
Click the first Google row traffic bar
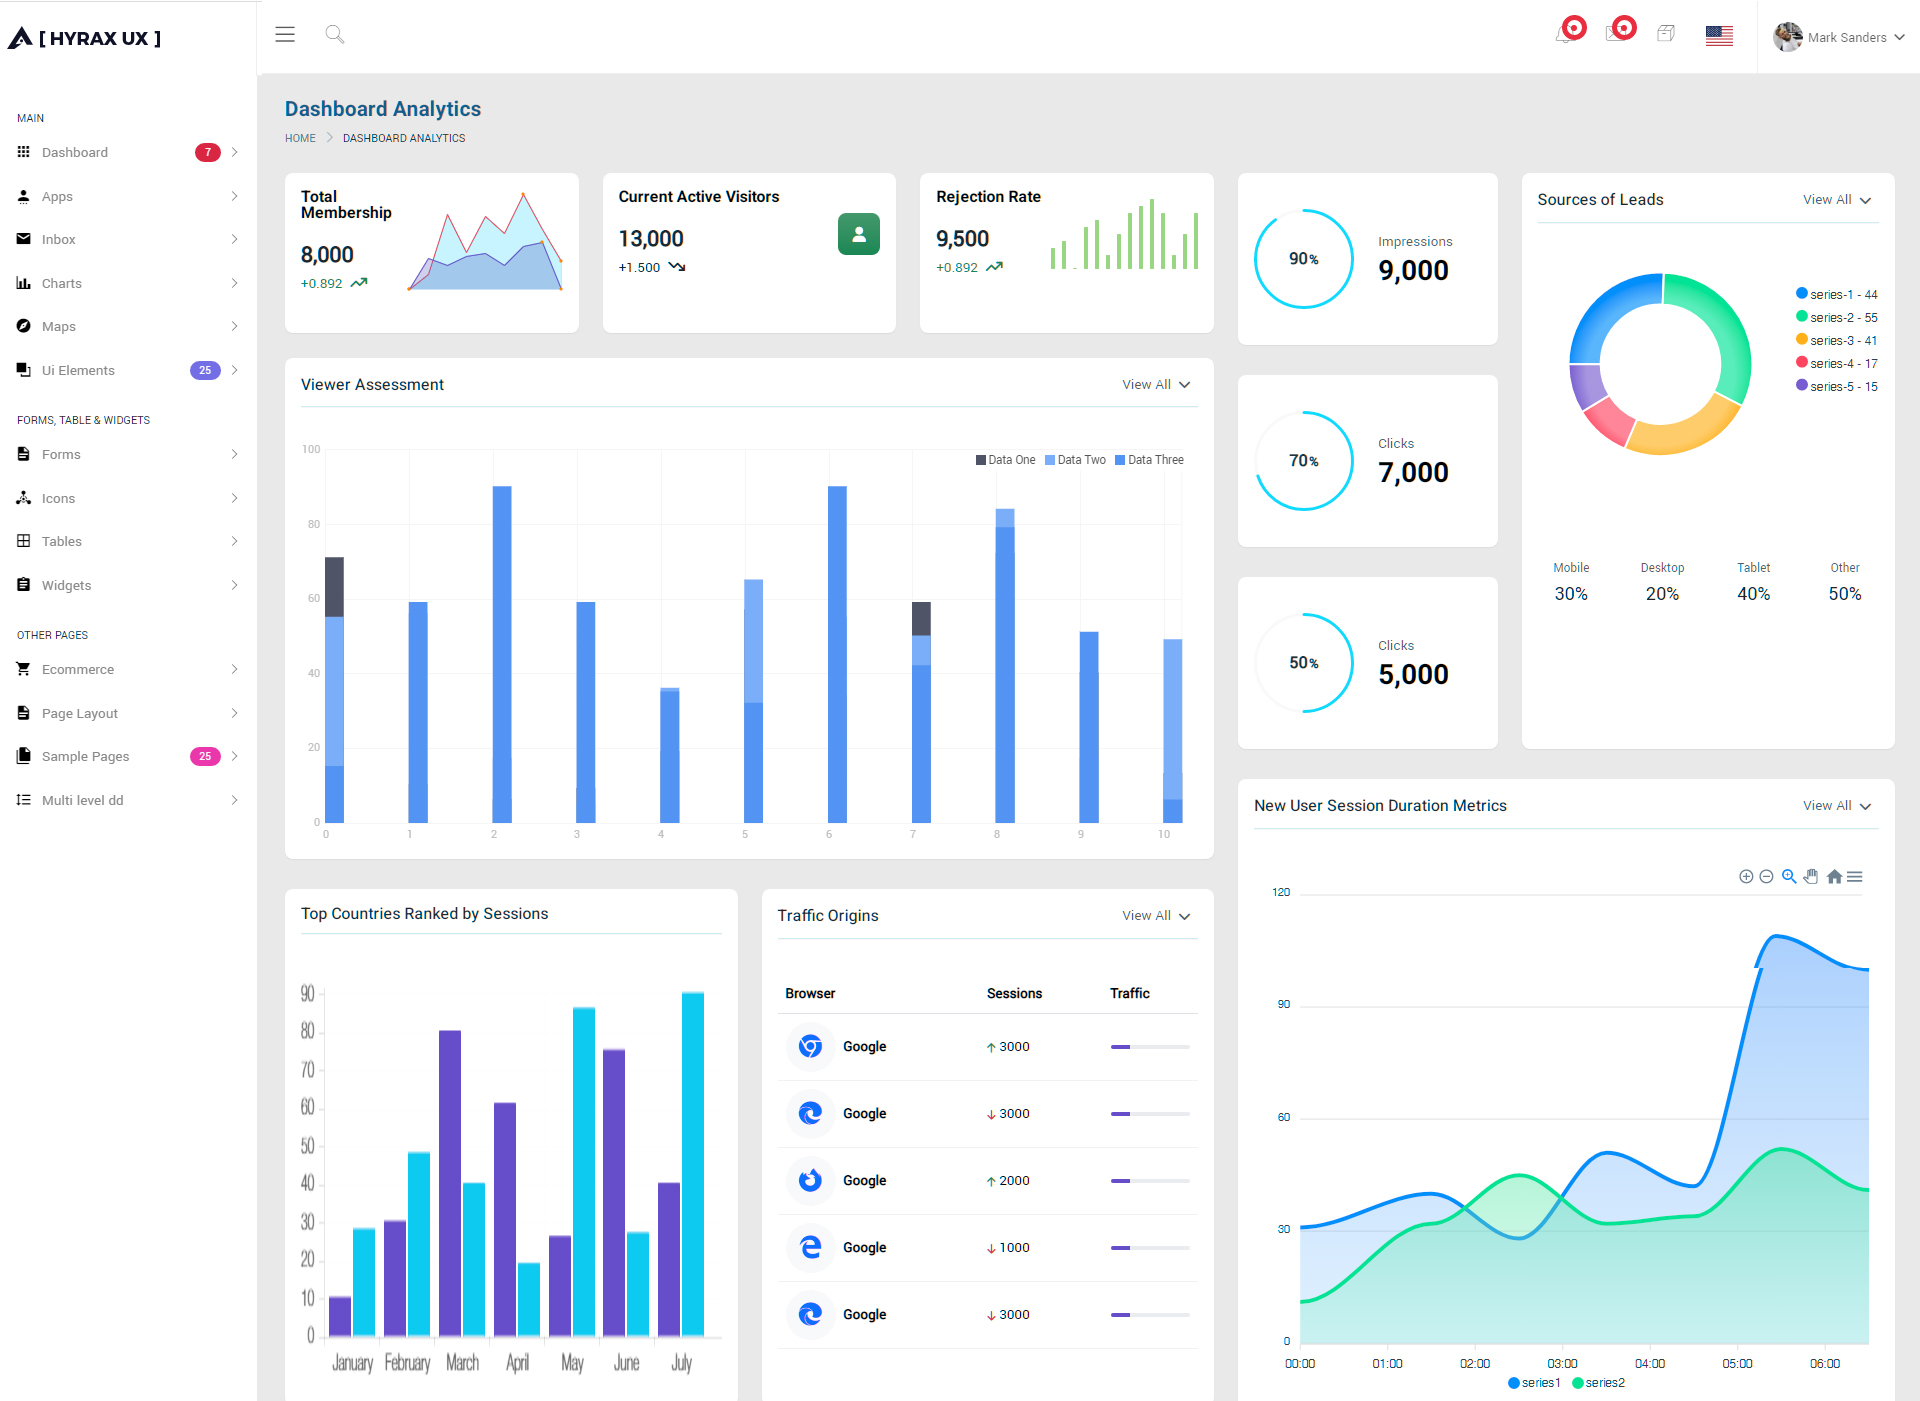tap(1150, 1047)
